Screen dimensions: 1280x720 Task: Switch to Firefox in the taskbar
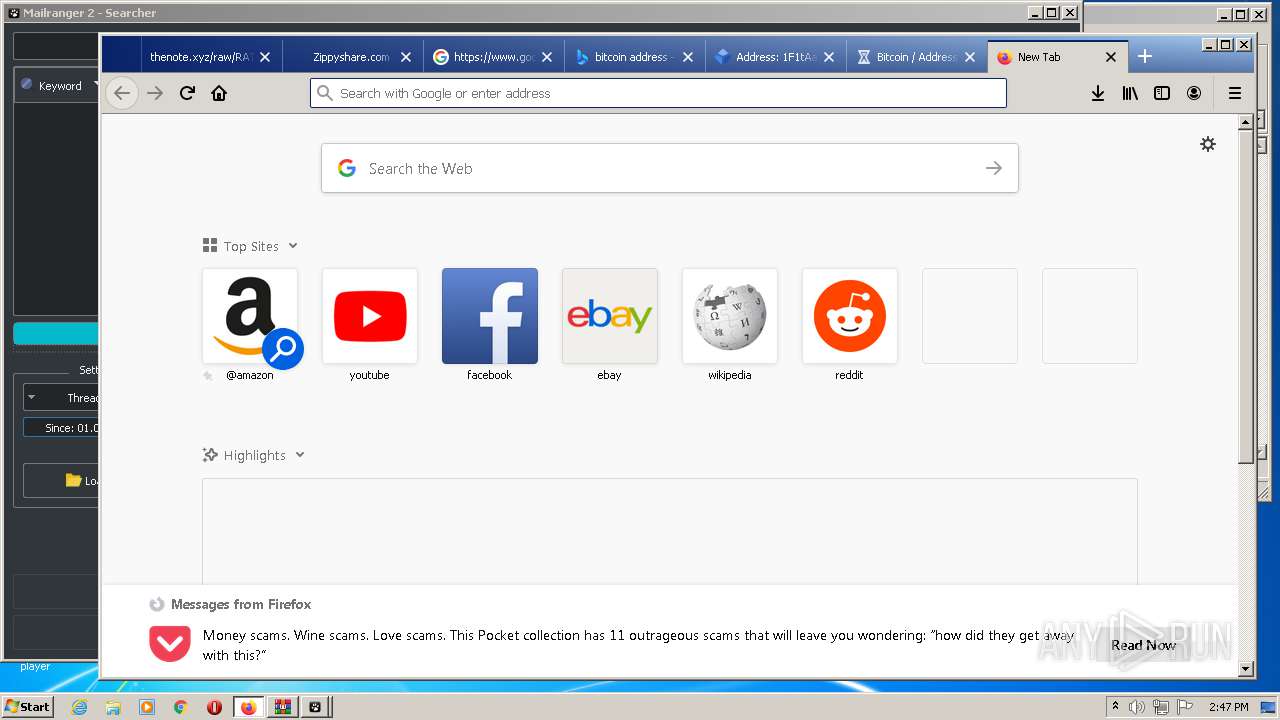[248, 707]
